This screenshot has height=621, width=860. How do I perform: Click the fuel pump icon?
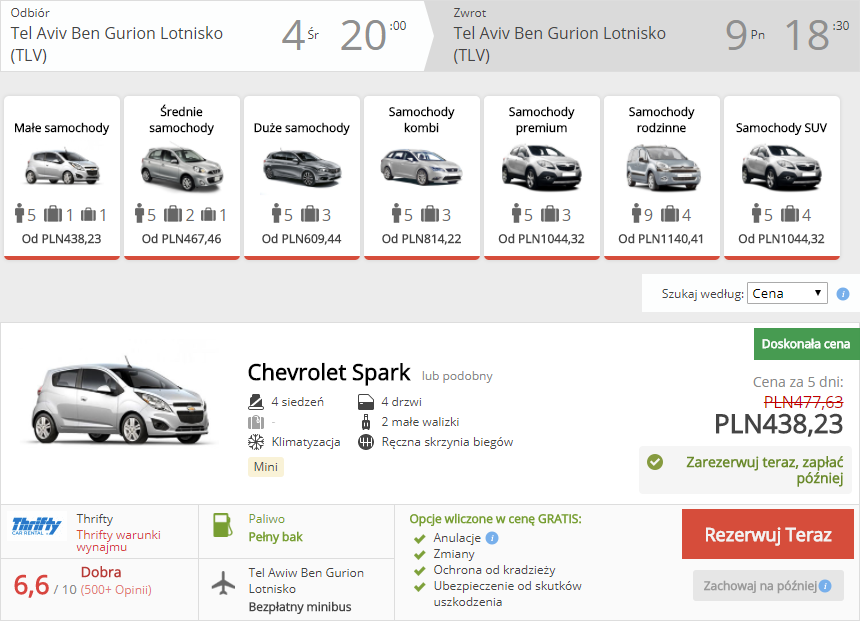pos(221,526)
